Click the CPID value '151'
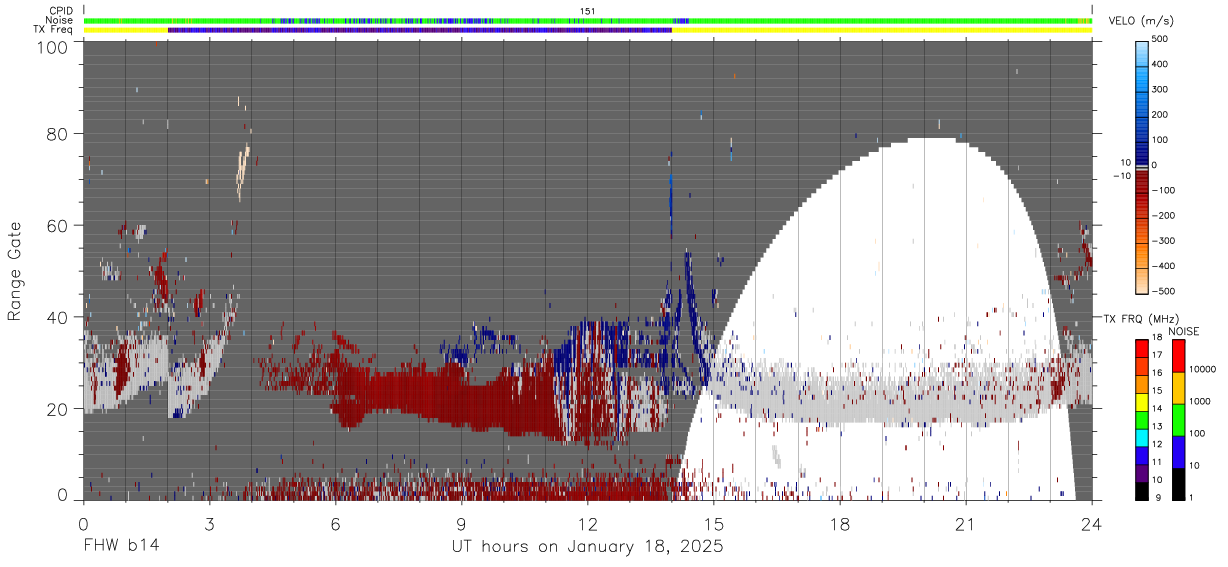The height and width of the screenshot is (567, 1228). click(x=588, y=11)
